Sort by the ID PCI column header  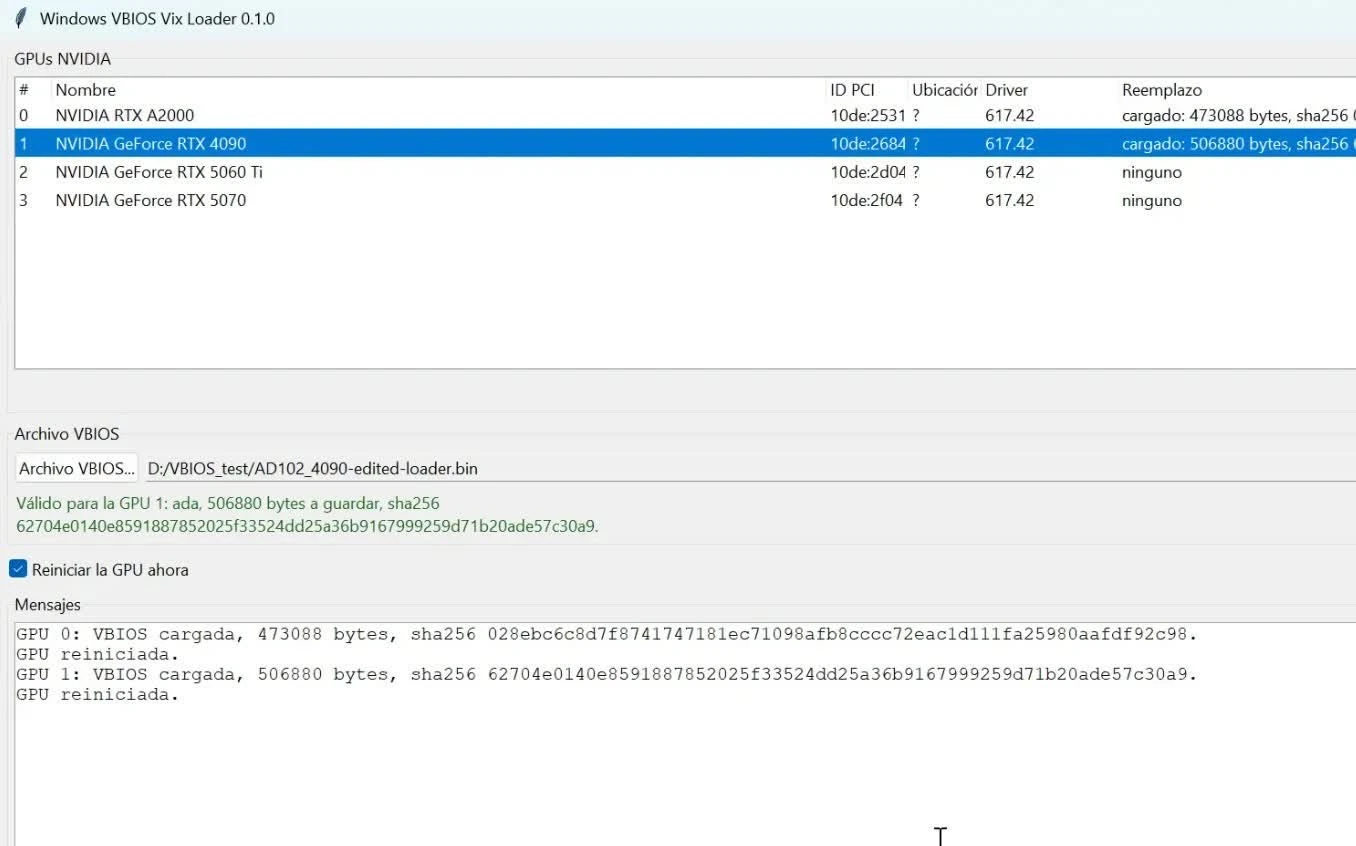tap(867, 90)
